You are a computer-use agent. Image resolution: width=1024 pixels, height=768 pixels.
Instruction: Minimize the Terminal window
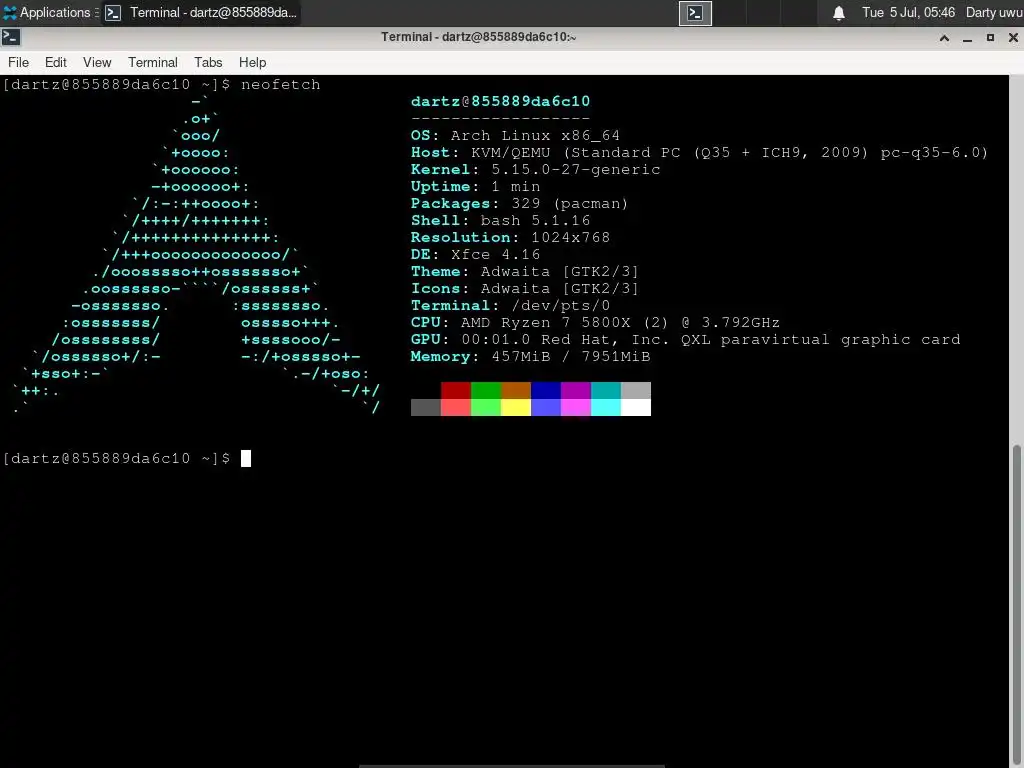(x=967, y=38)
